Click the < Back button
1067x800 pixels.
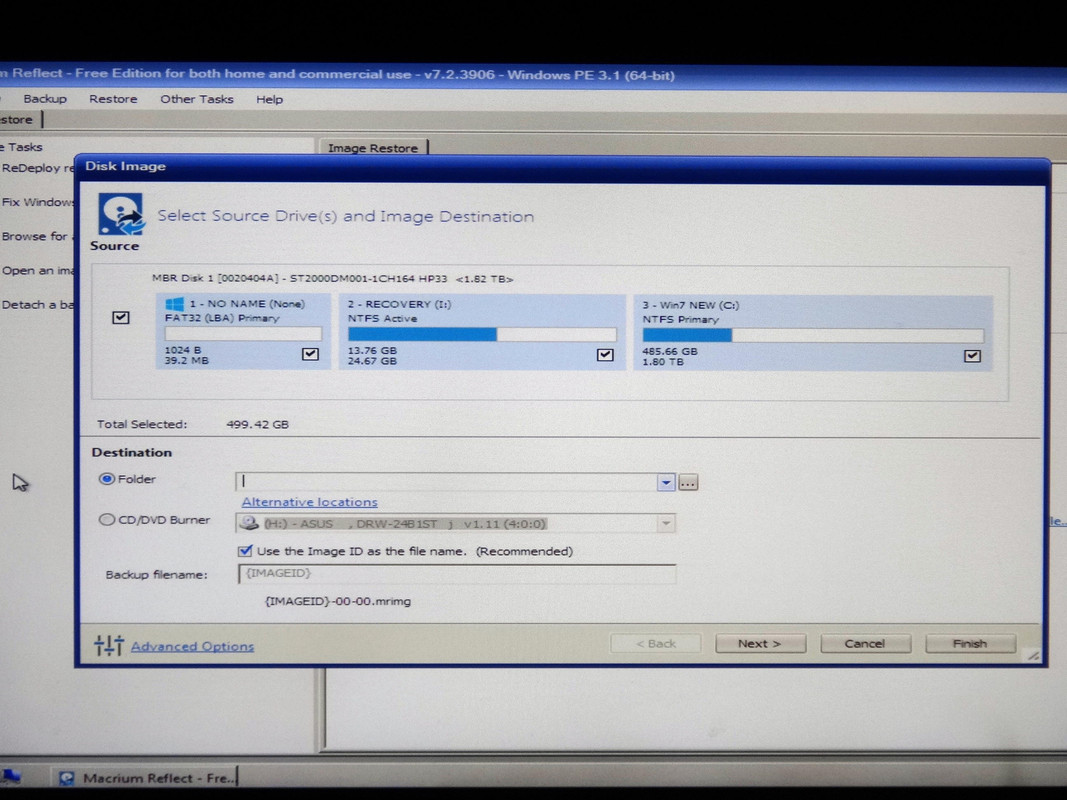[655, 644]
